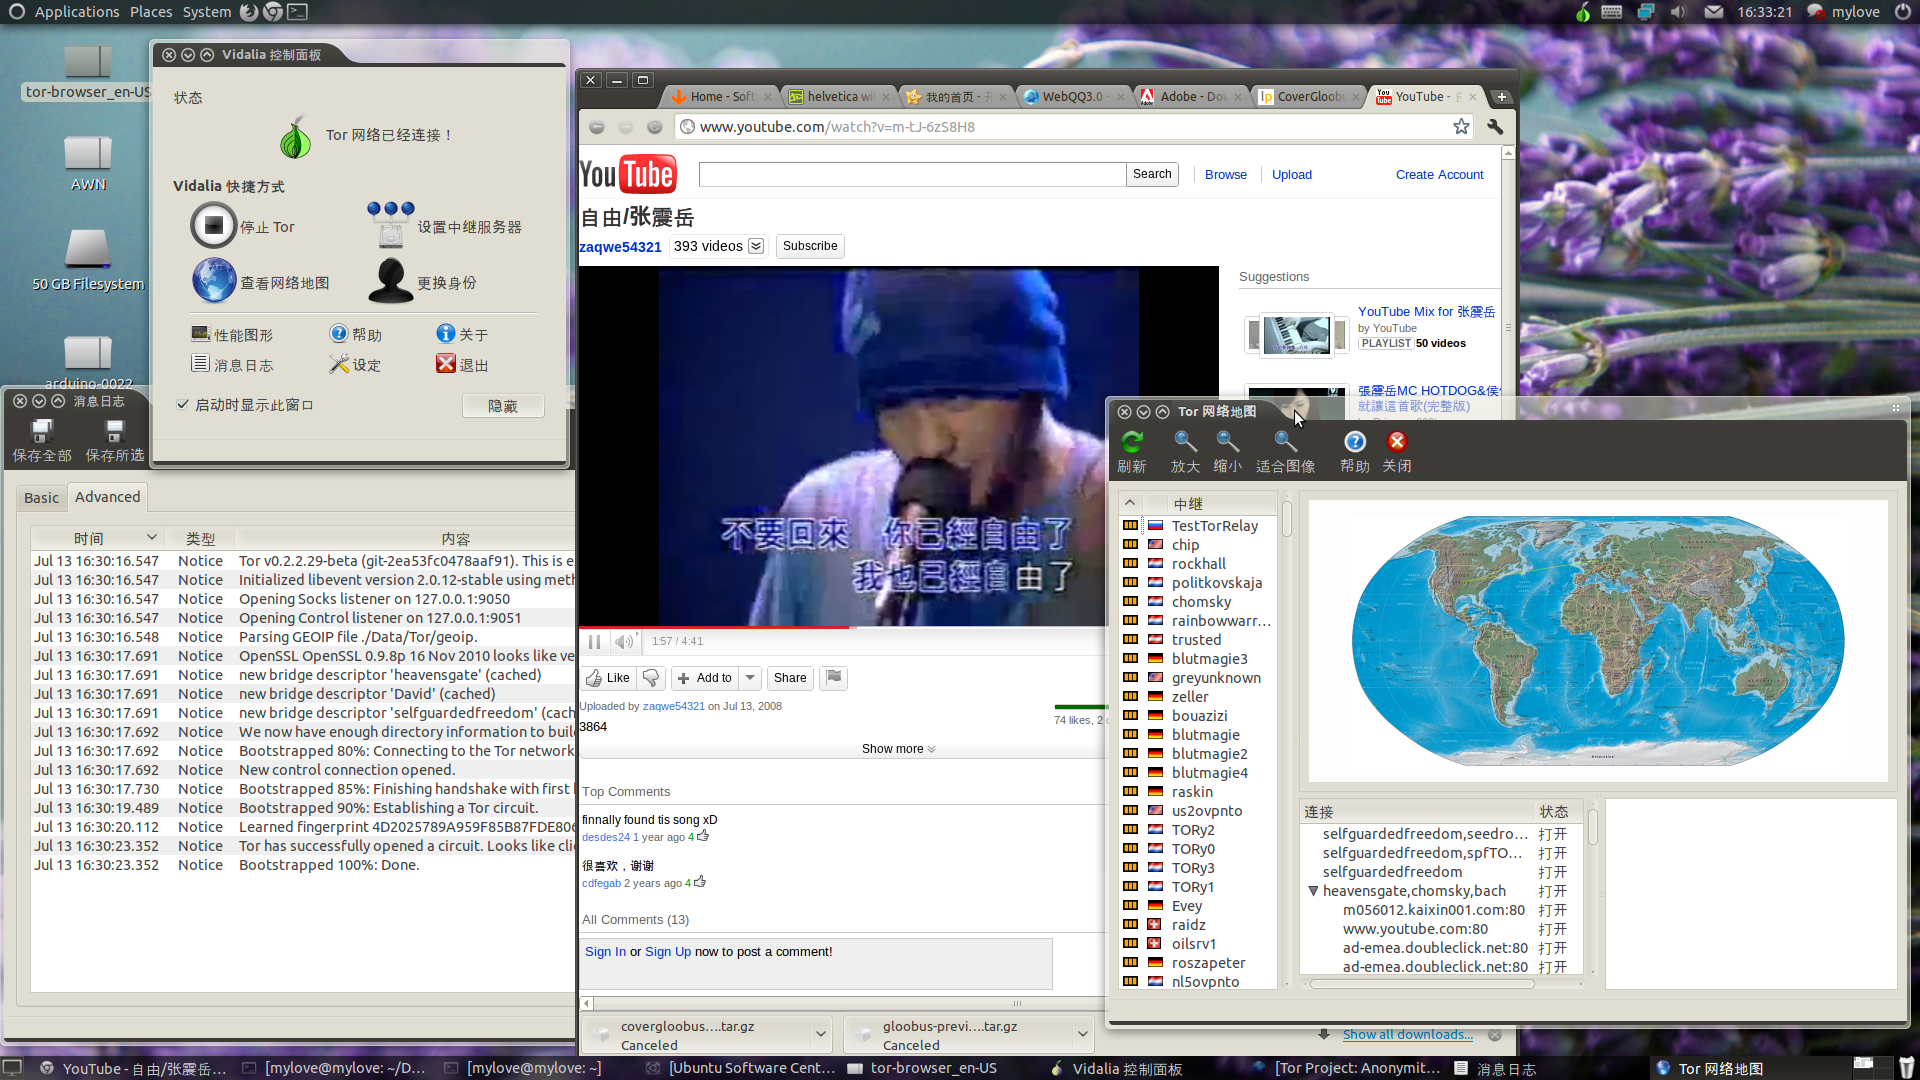
Task: Click Show all downloads link
Action: point(1407,1034)
